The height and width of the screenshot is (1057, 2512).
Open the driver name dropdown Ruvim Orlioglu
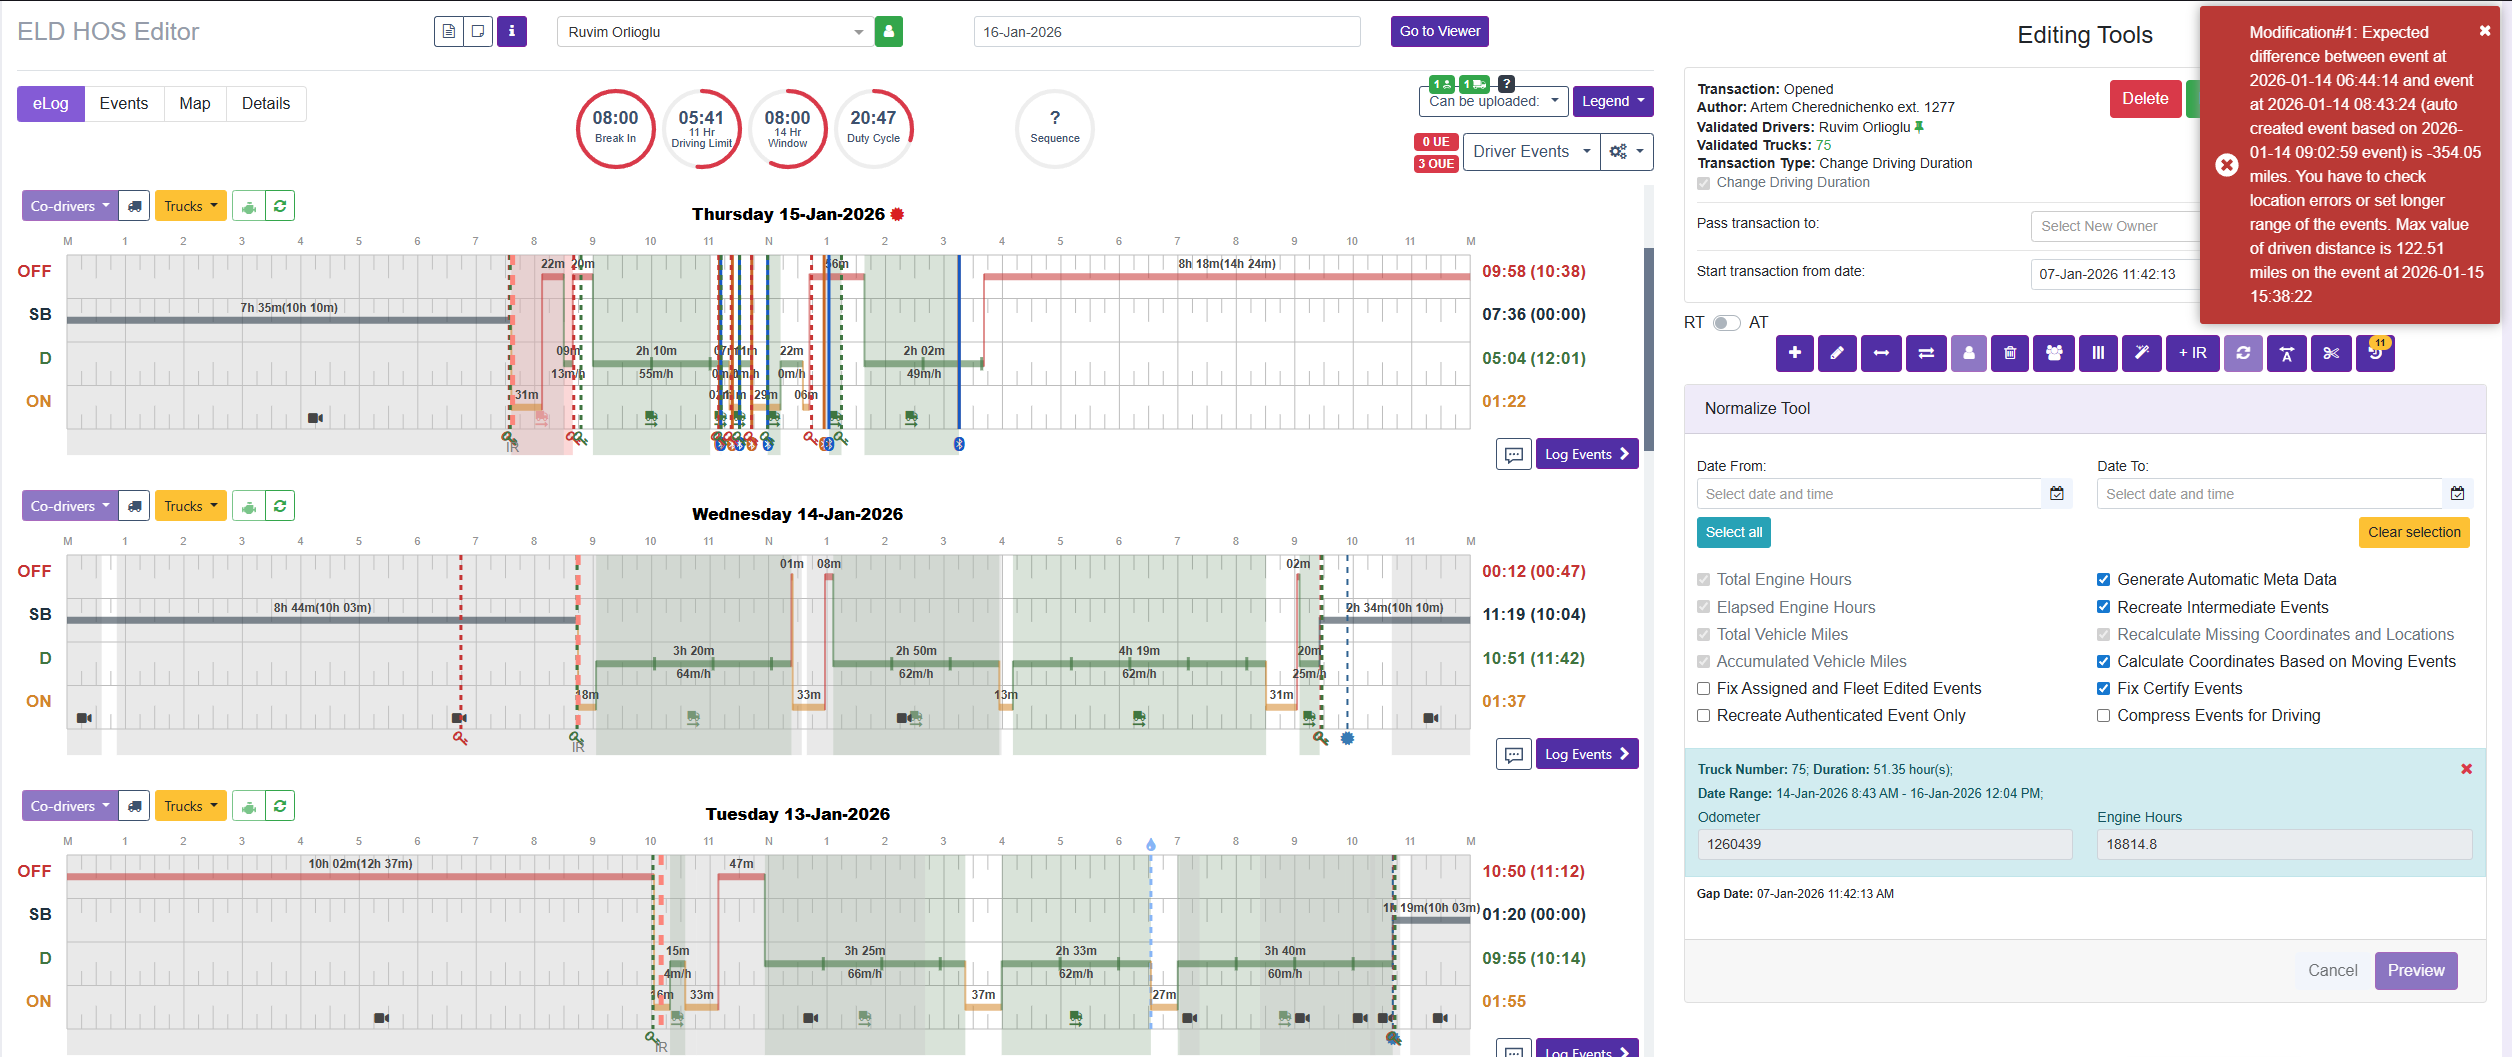pyautogui.click(x=715, y=32)
